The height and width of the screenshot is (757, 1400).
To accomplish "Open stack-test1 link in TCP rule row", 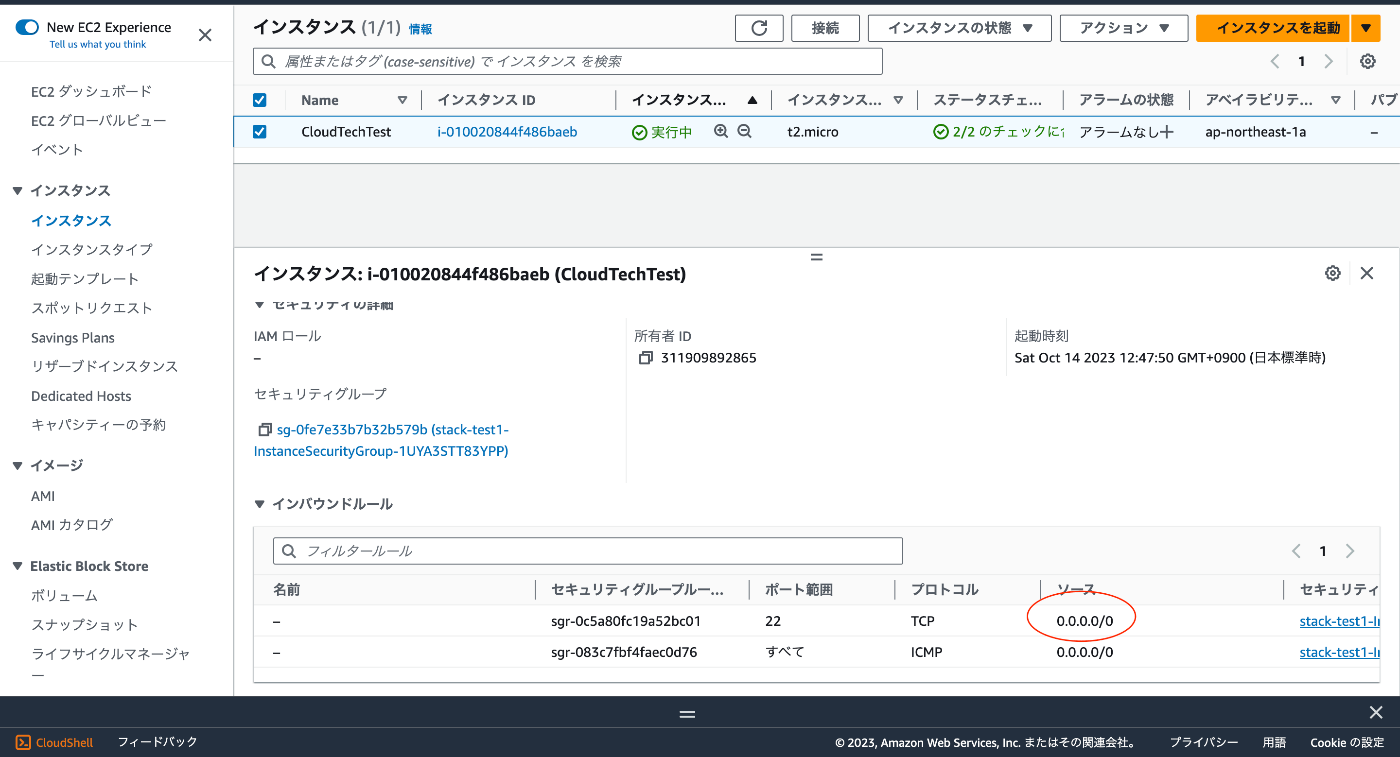I will [1340, 621].
